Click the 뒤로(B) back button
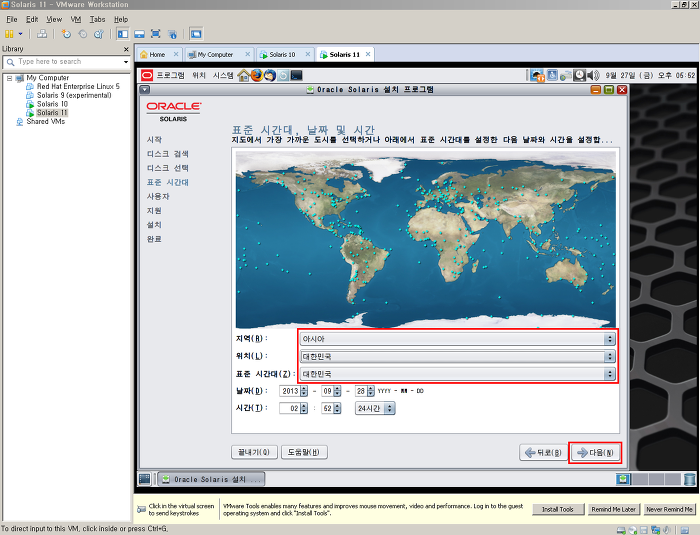Screen dimensions: 700x535 (x=543, y=452)
